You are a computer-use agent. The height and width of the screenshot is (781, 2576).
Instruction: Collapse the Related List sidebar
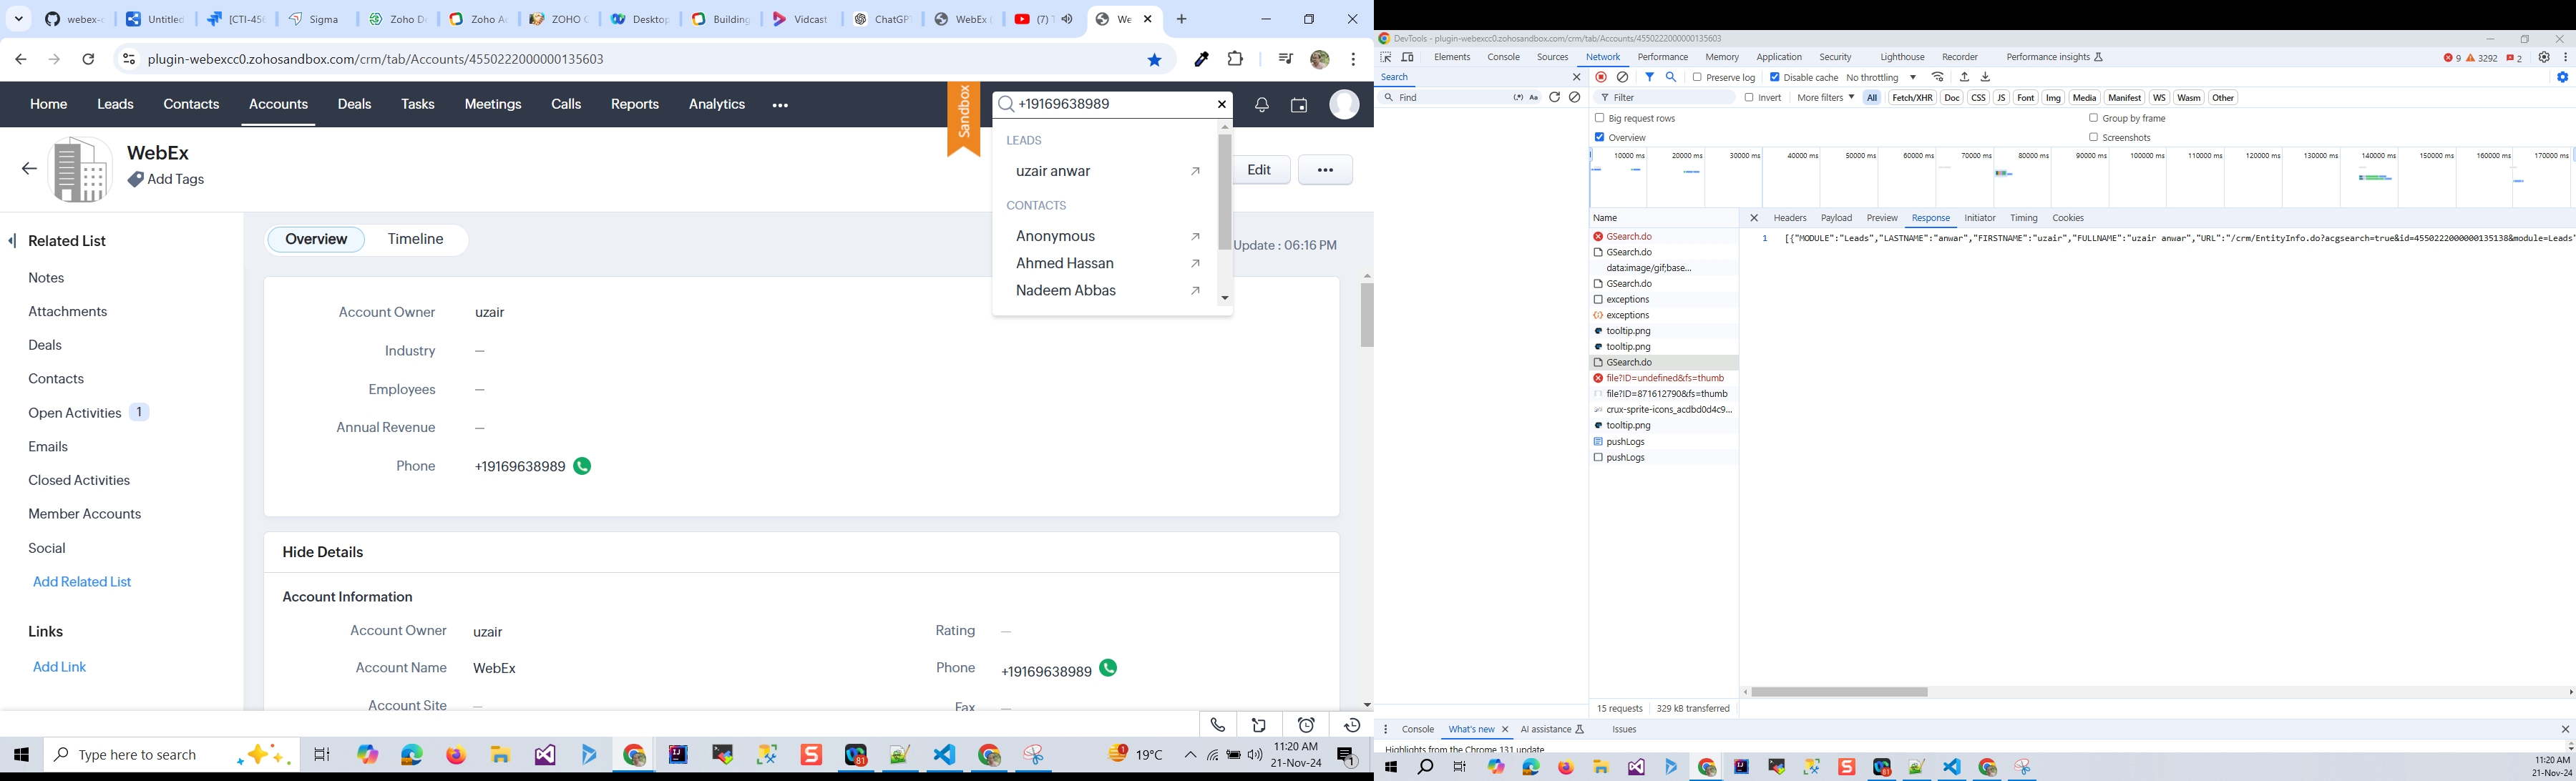(13, 240)
